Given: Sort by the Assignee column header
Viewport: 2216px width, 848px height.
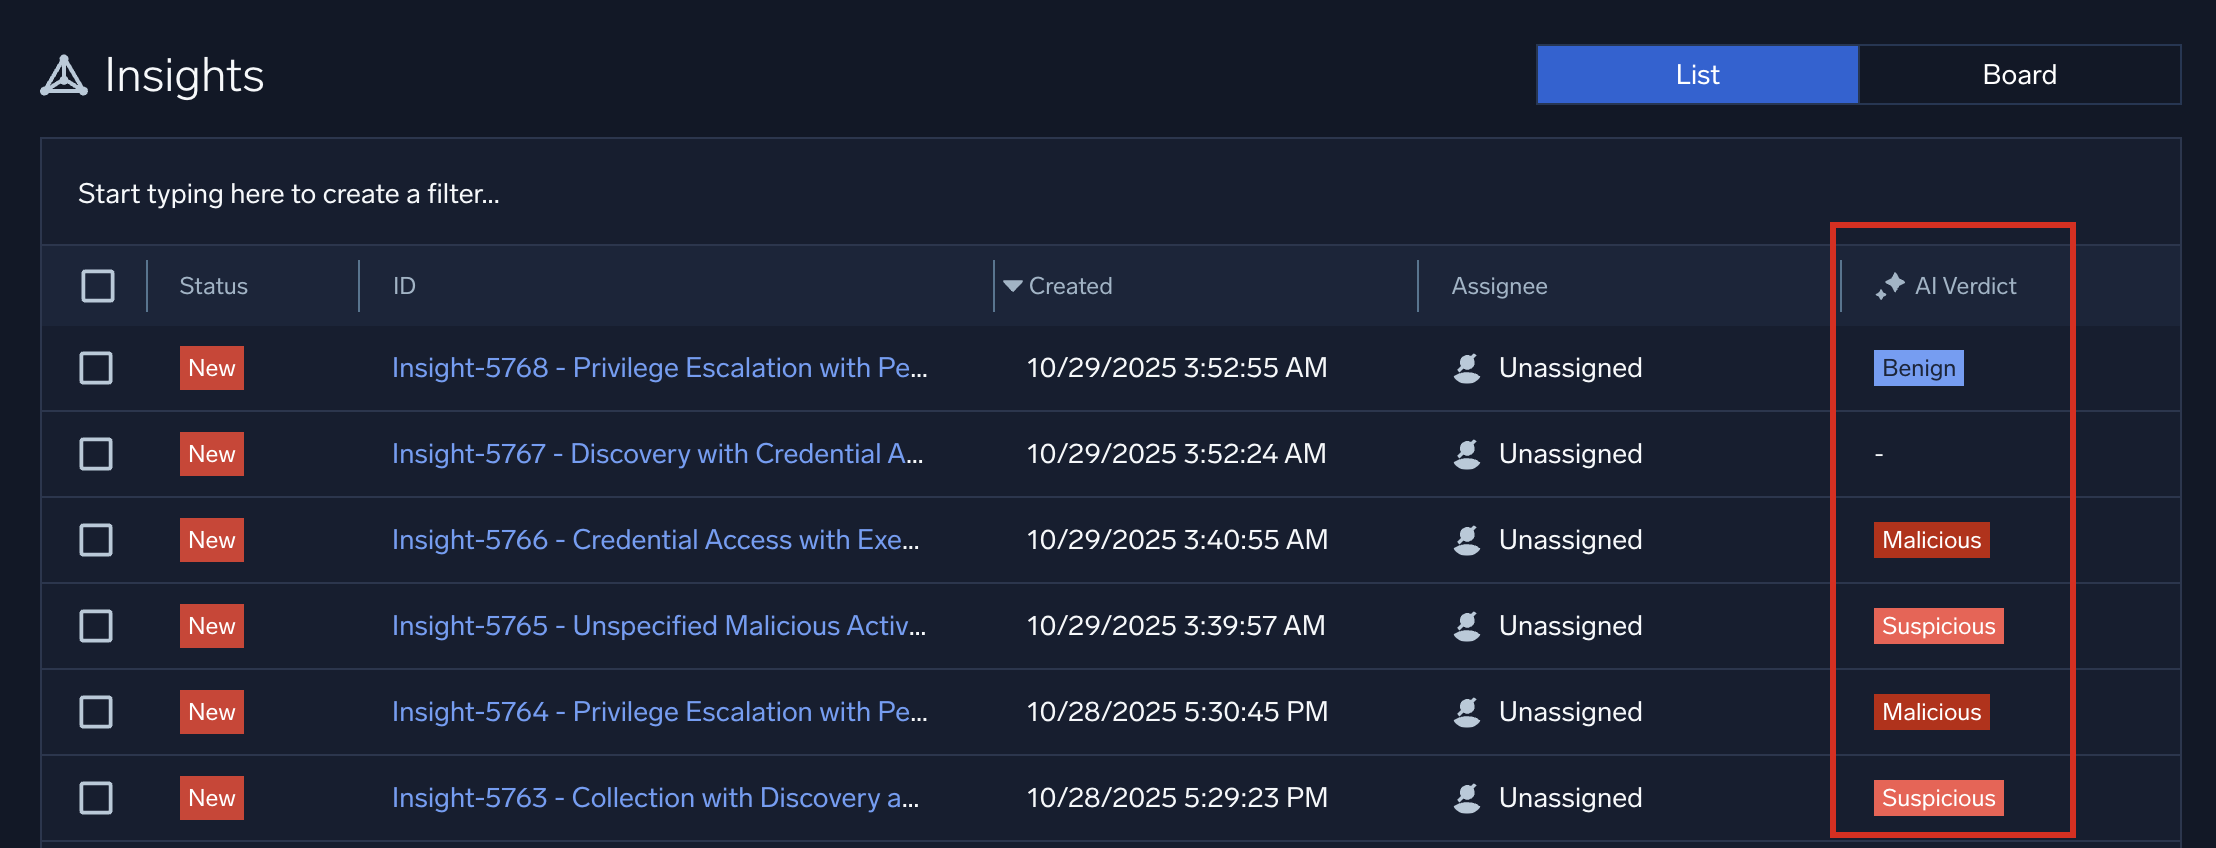Looking at the screenshot, I should point(1499,286).
